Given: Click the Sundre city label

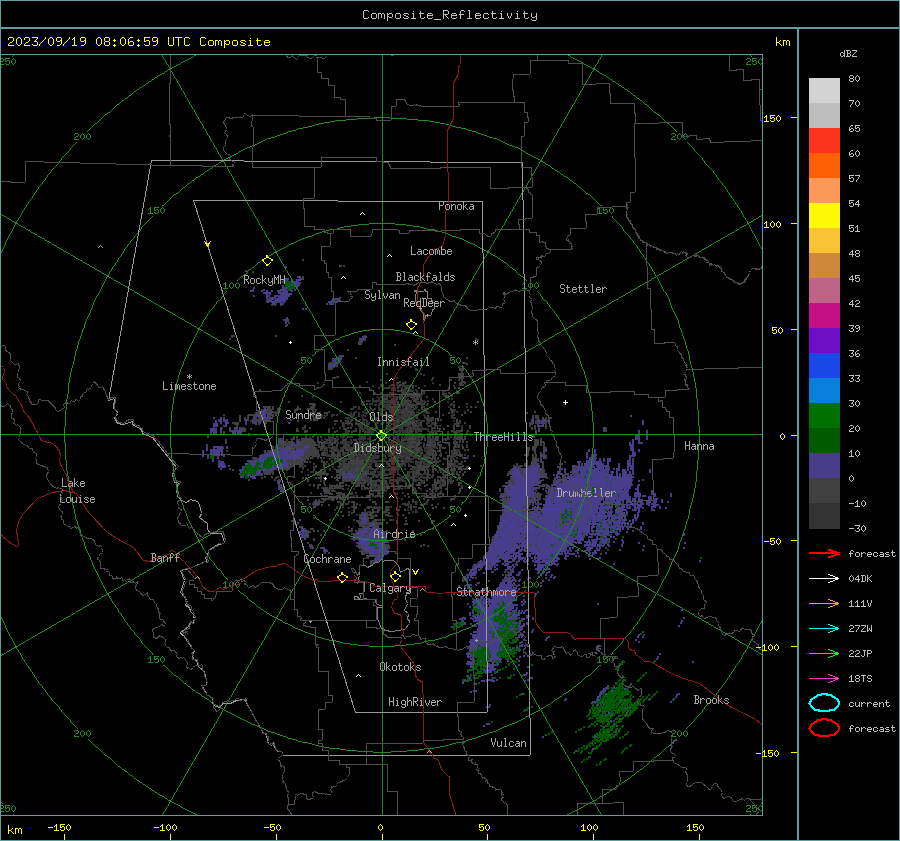Looking at the screenshot, I should pyautogui.click(x=304, y=414).
